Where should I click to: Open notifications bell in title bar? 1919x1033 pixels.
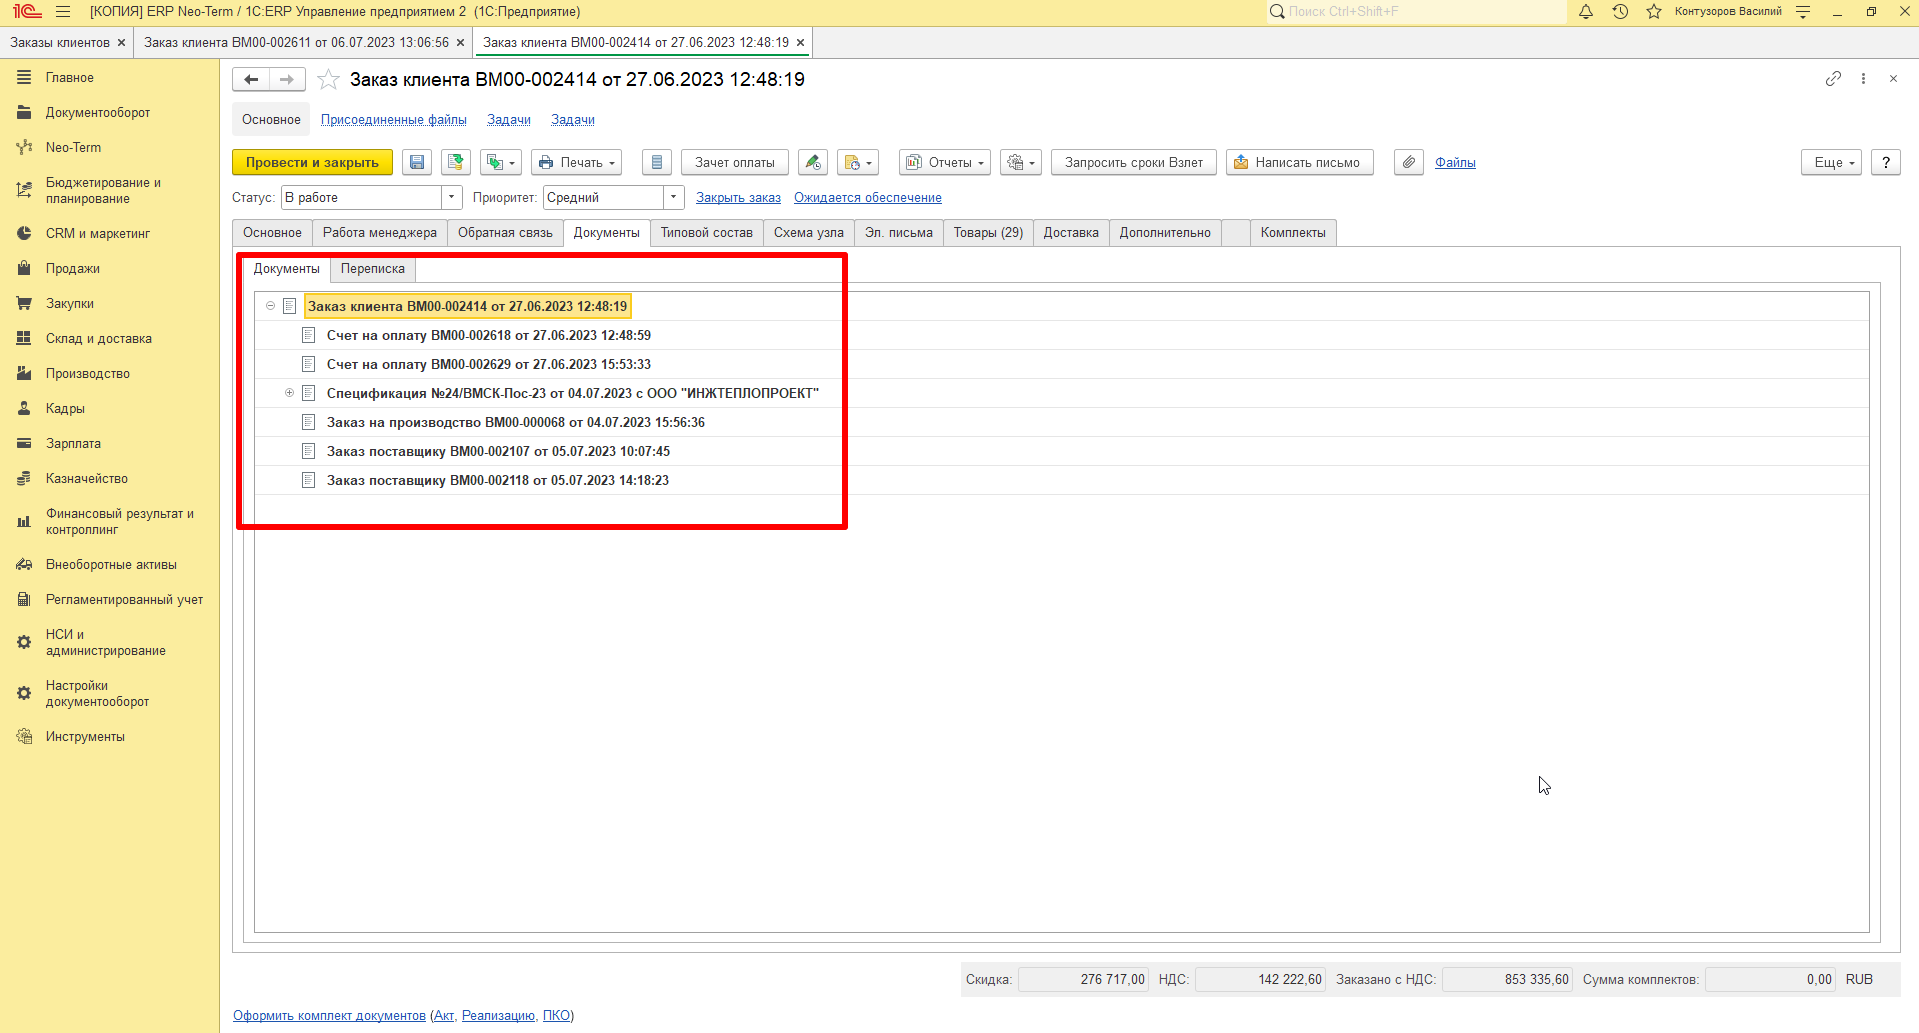point(1586,12)
